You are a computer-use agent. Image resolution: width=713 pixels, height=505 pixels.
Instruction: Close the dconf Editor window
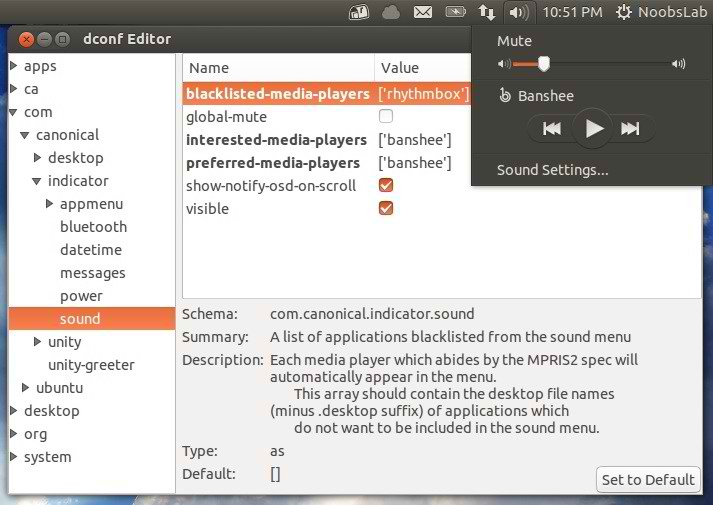coord(26,40)
